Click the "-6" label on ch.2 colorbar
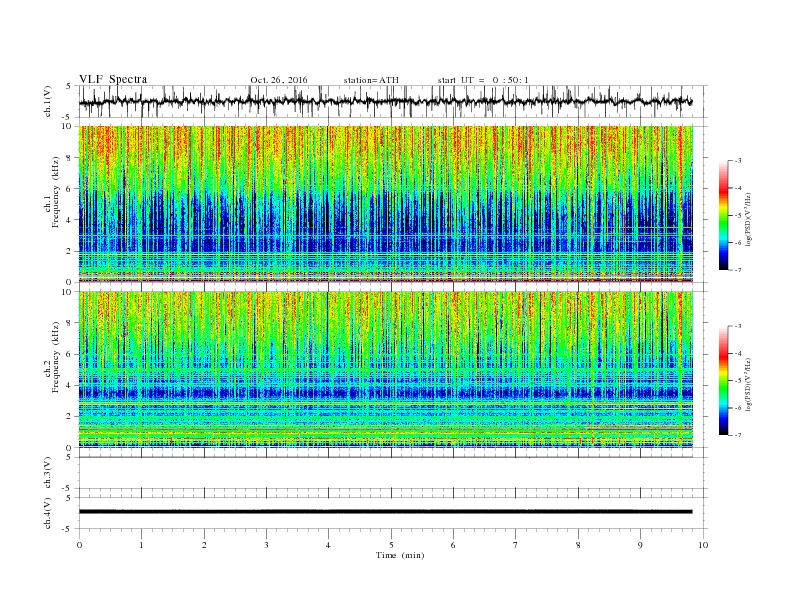Image resolution: width=792 pixels, height=612 pixels. [x=738, y=408]
